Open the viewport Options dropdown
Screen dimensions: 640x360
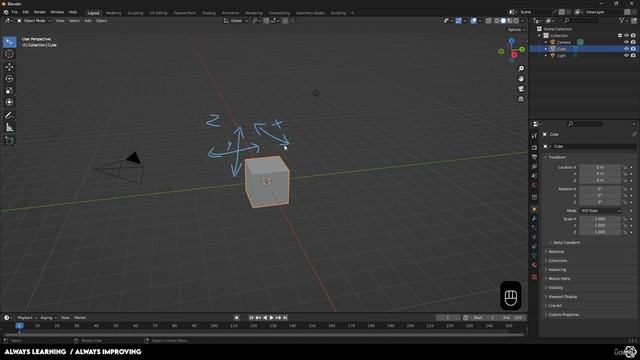tap(516, 30)
